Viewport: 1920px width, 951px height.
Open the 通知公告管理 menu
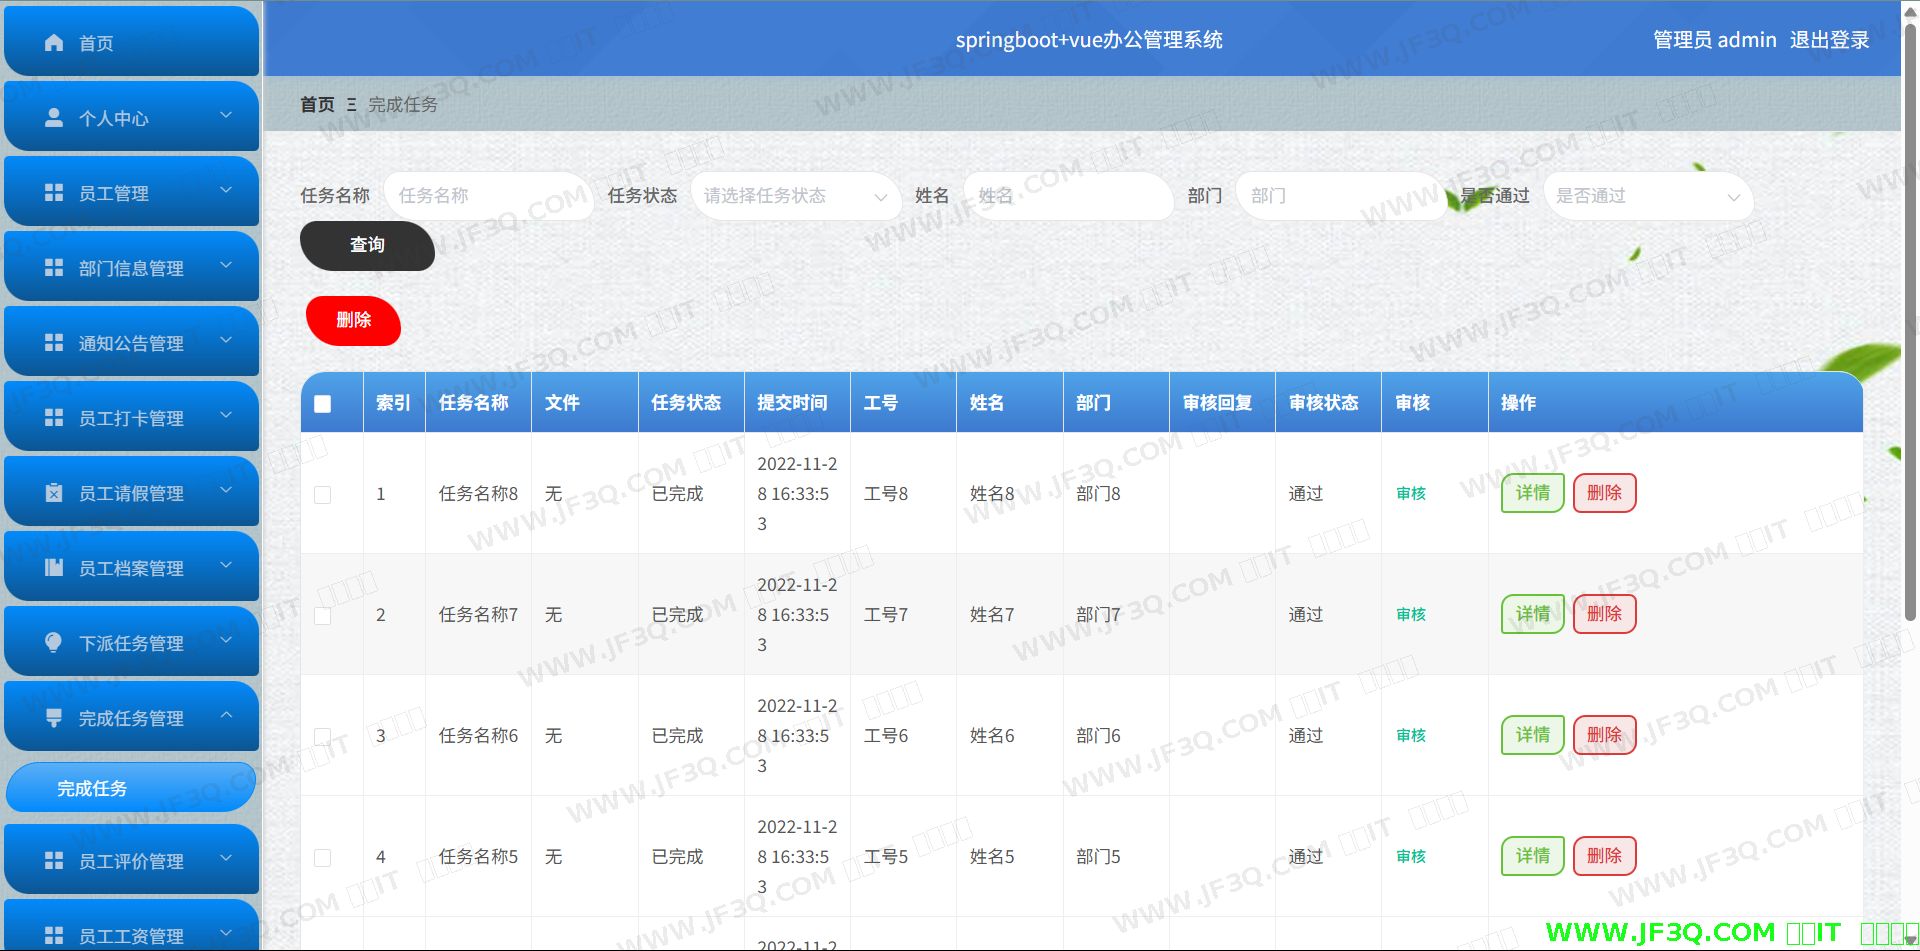pos(131,343)
